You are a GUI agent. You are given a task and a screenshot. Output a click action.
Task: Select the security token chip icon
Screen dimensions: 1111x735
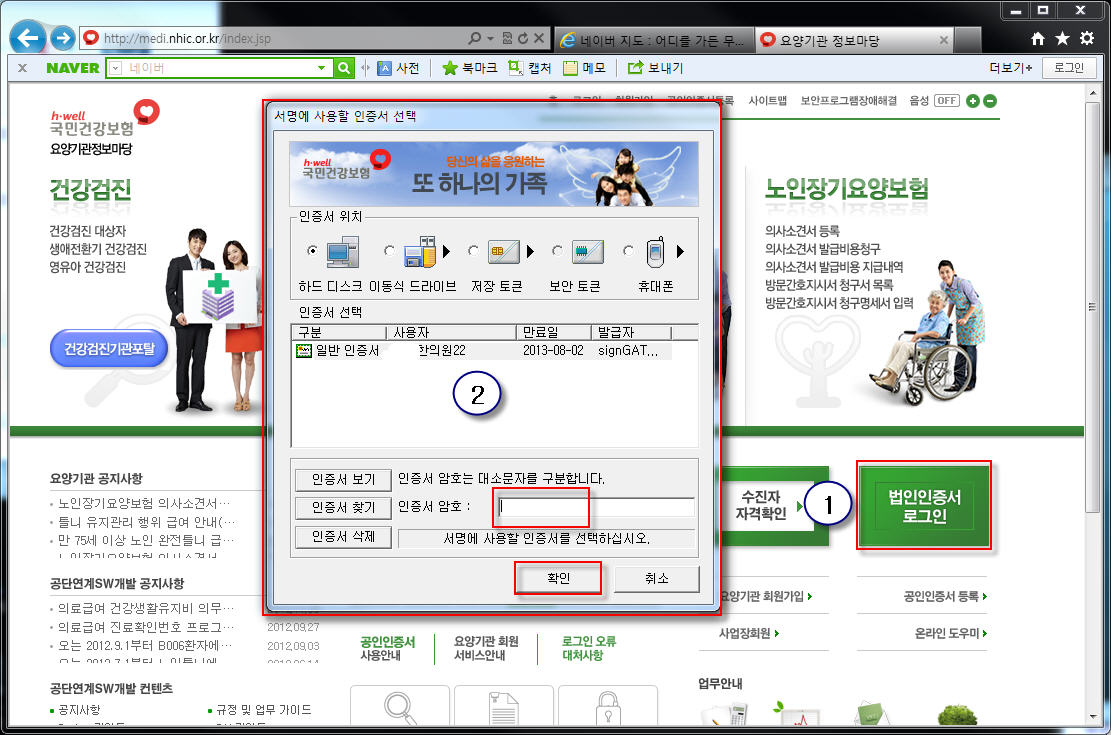pos(587,252)
